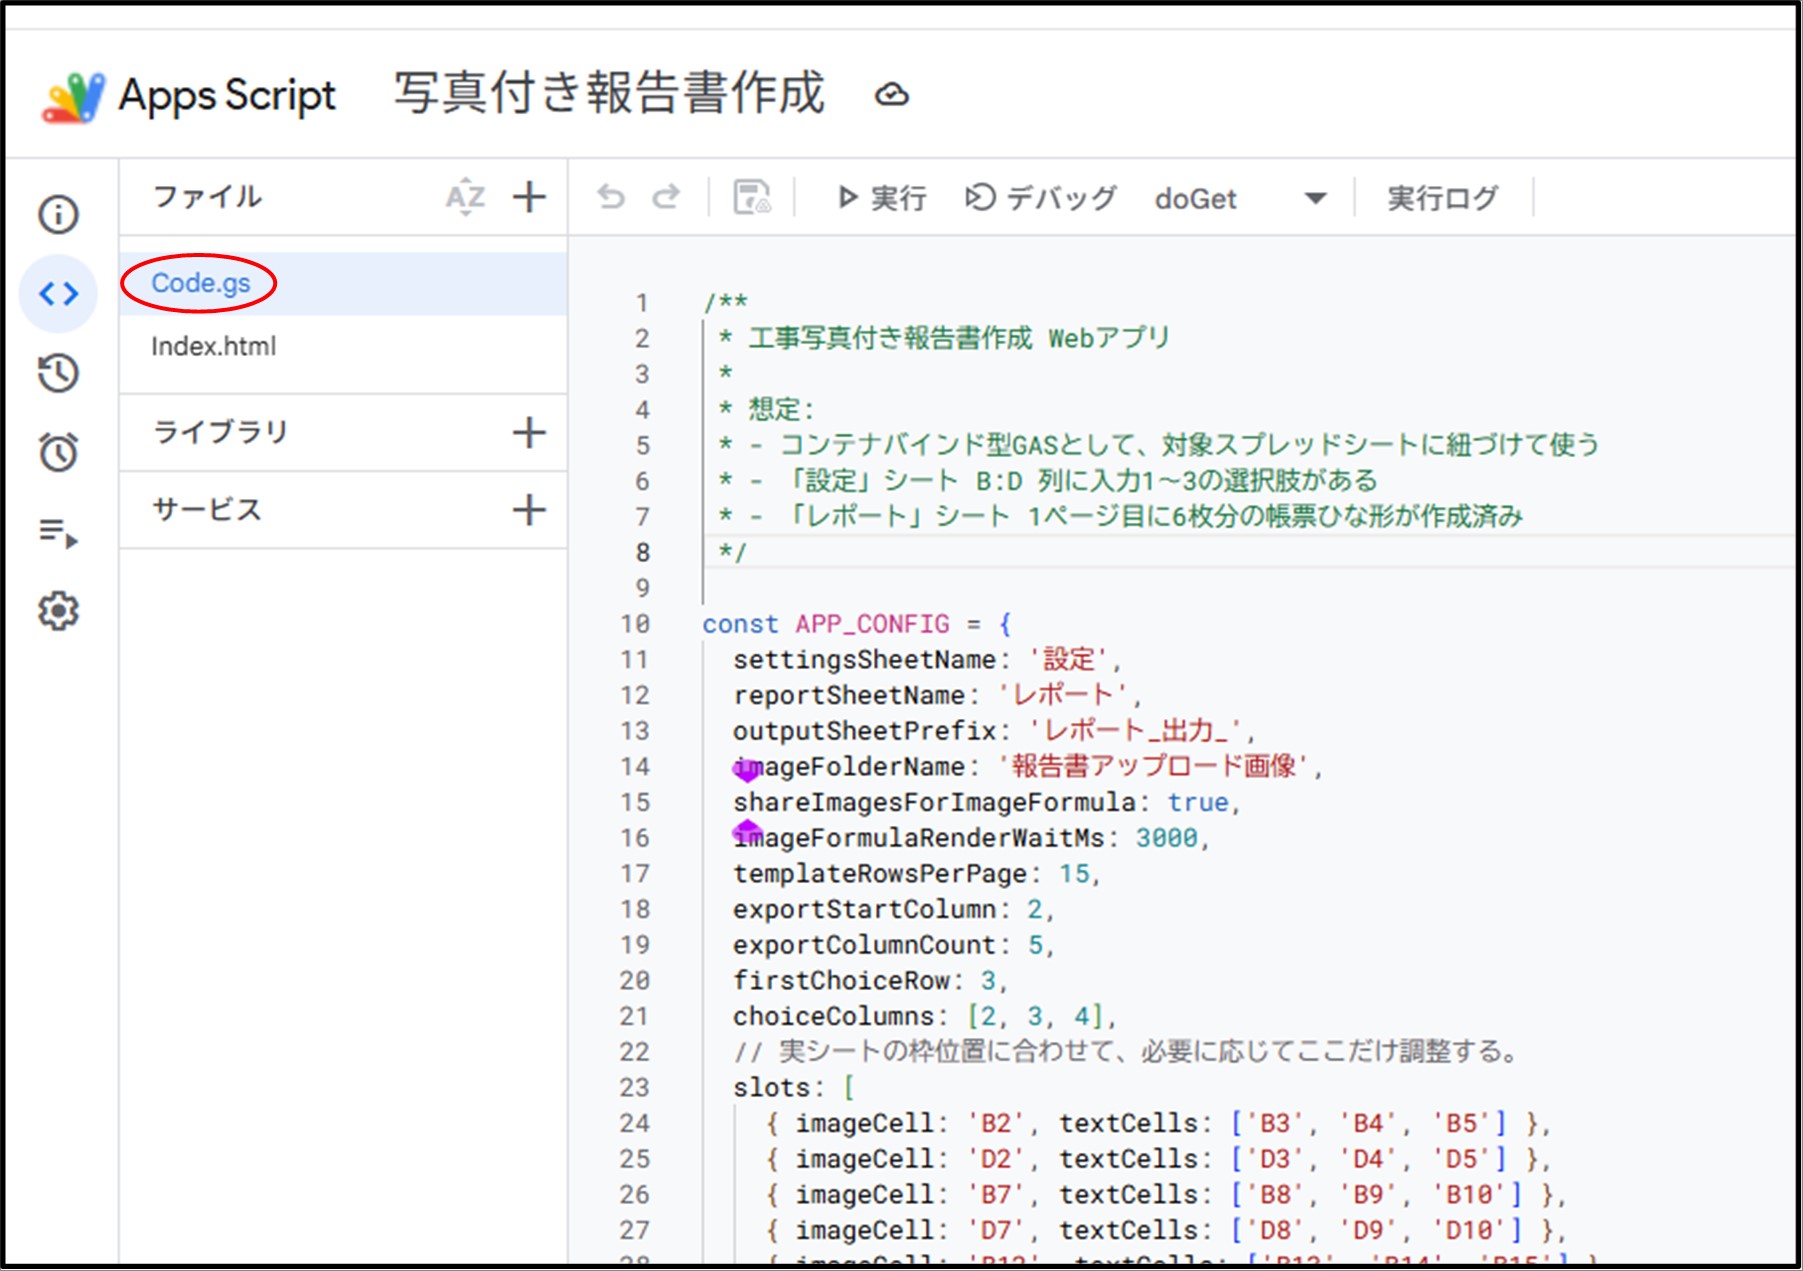The image size is (1803, 1271).
Task: Open the project Overview info icon
Action: point(58,214)
